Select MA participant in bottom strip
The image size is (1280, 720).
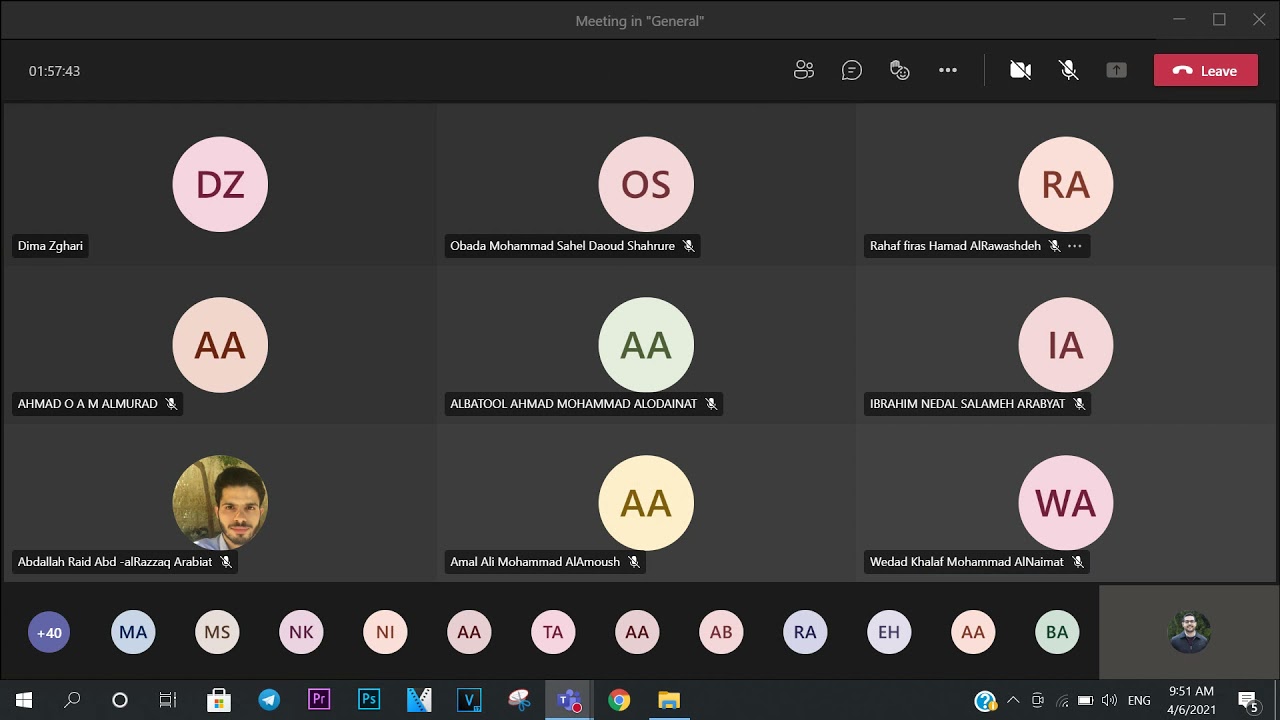[x=133, y=632]
